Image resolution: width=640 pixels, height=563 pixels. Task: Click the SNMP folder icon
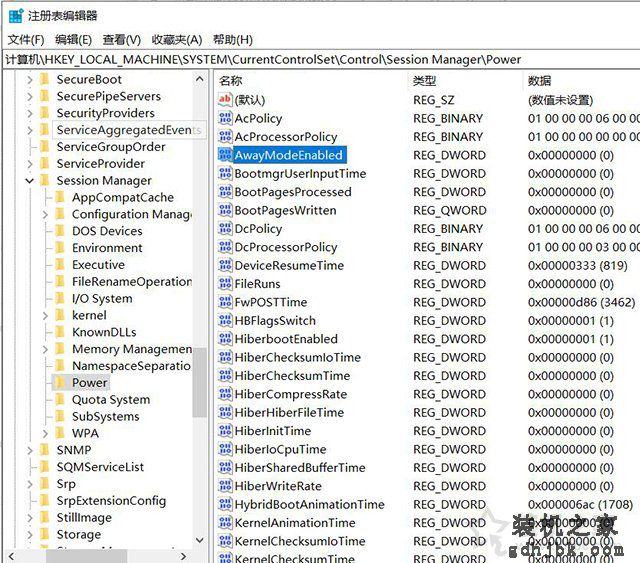[44, 450]
